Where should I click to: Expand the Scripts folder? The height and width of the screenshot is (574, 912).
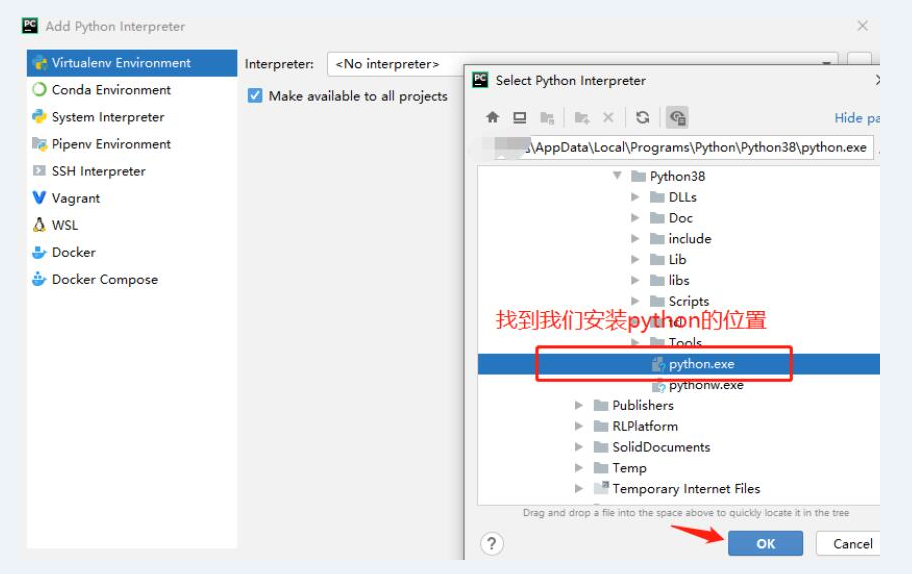[x=635, y=301]
